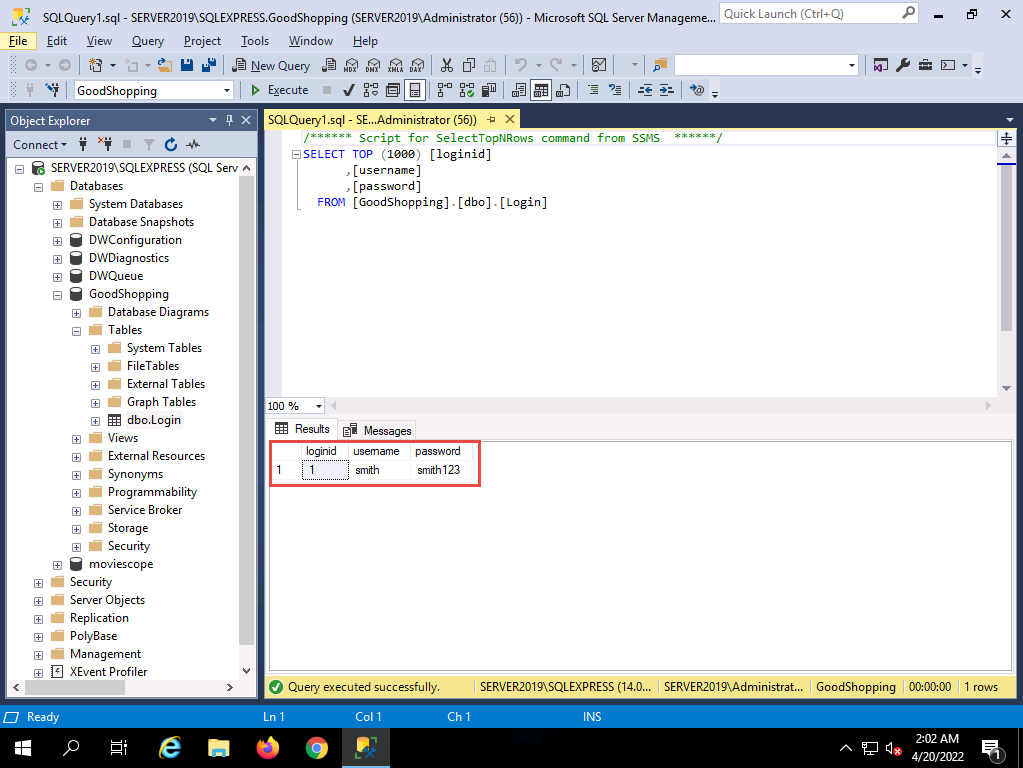
Task: Toggle Results to Grid output mode
Action: (x=540, y=90)
